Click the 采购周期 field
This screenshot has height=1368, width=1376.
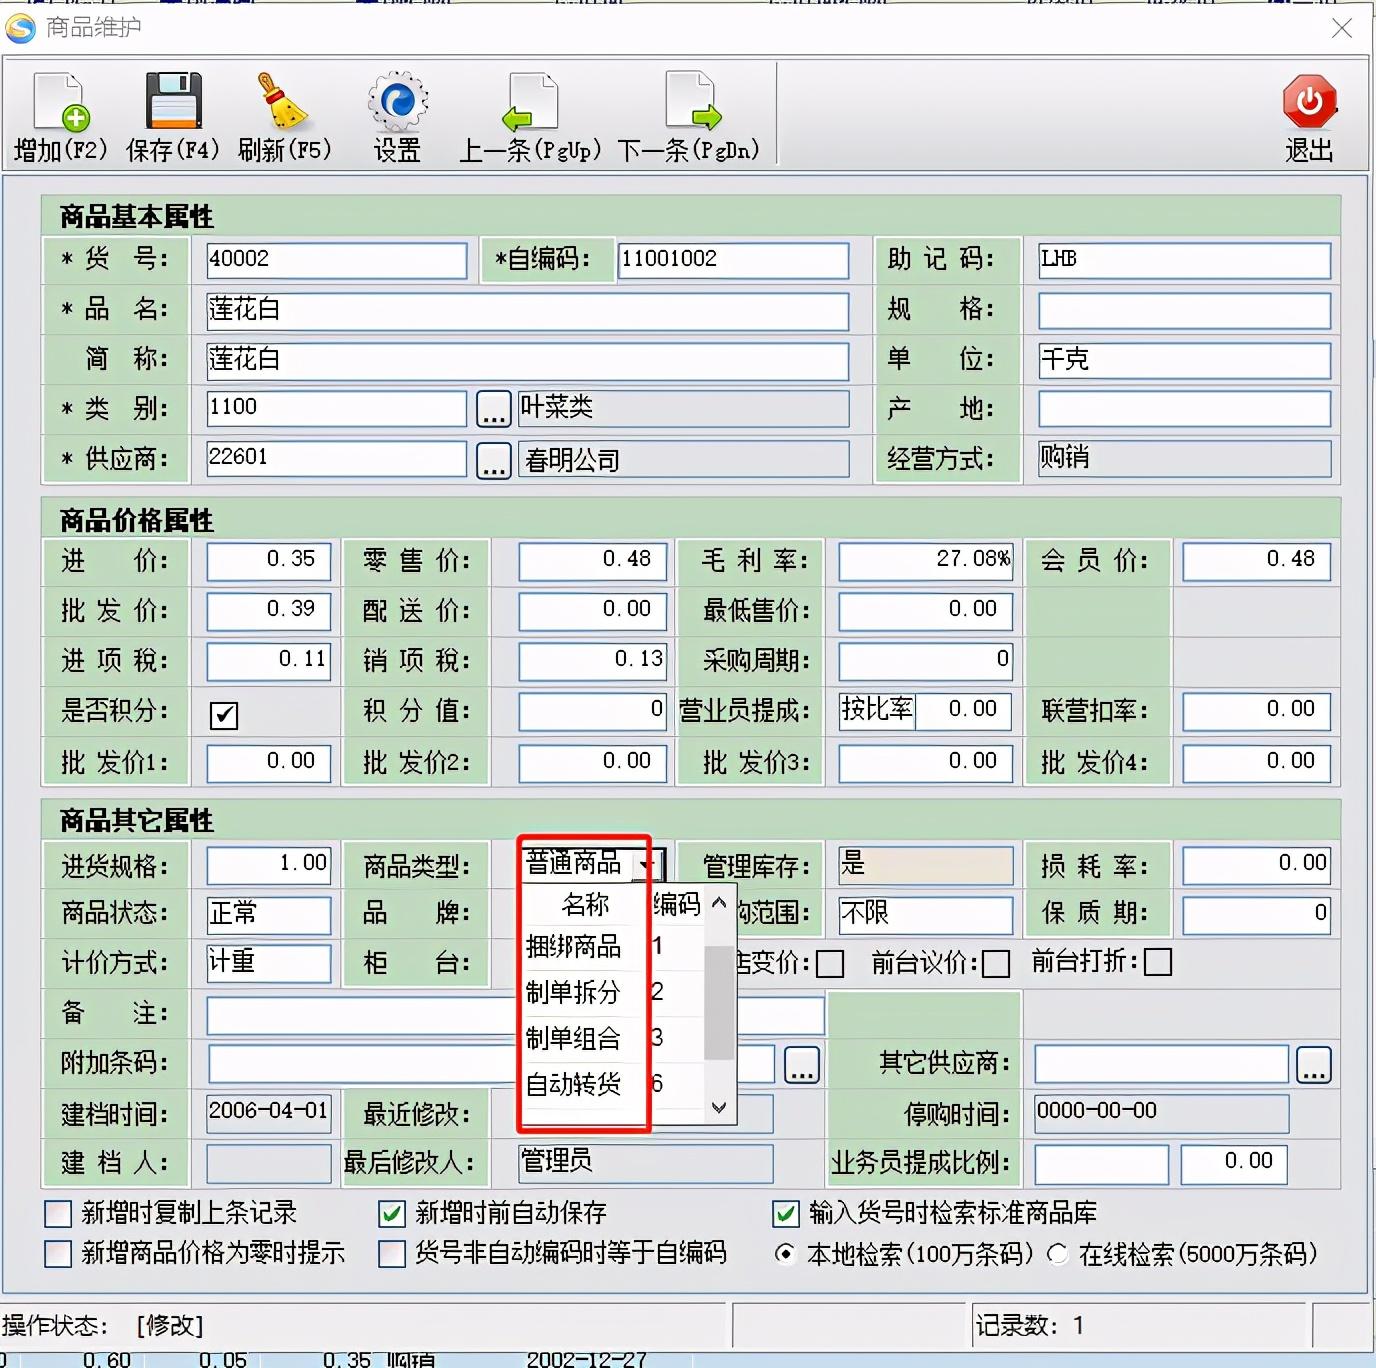click(926, 661)
